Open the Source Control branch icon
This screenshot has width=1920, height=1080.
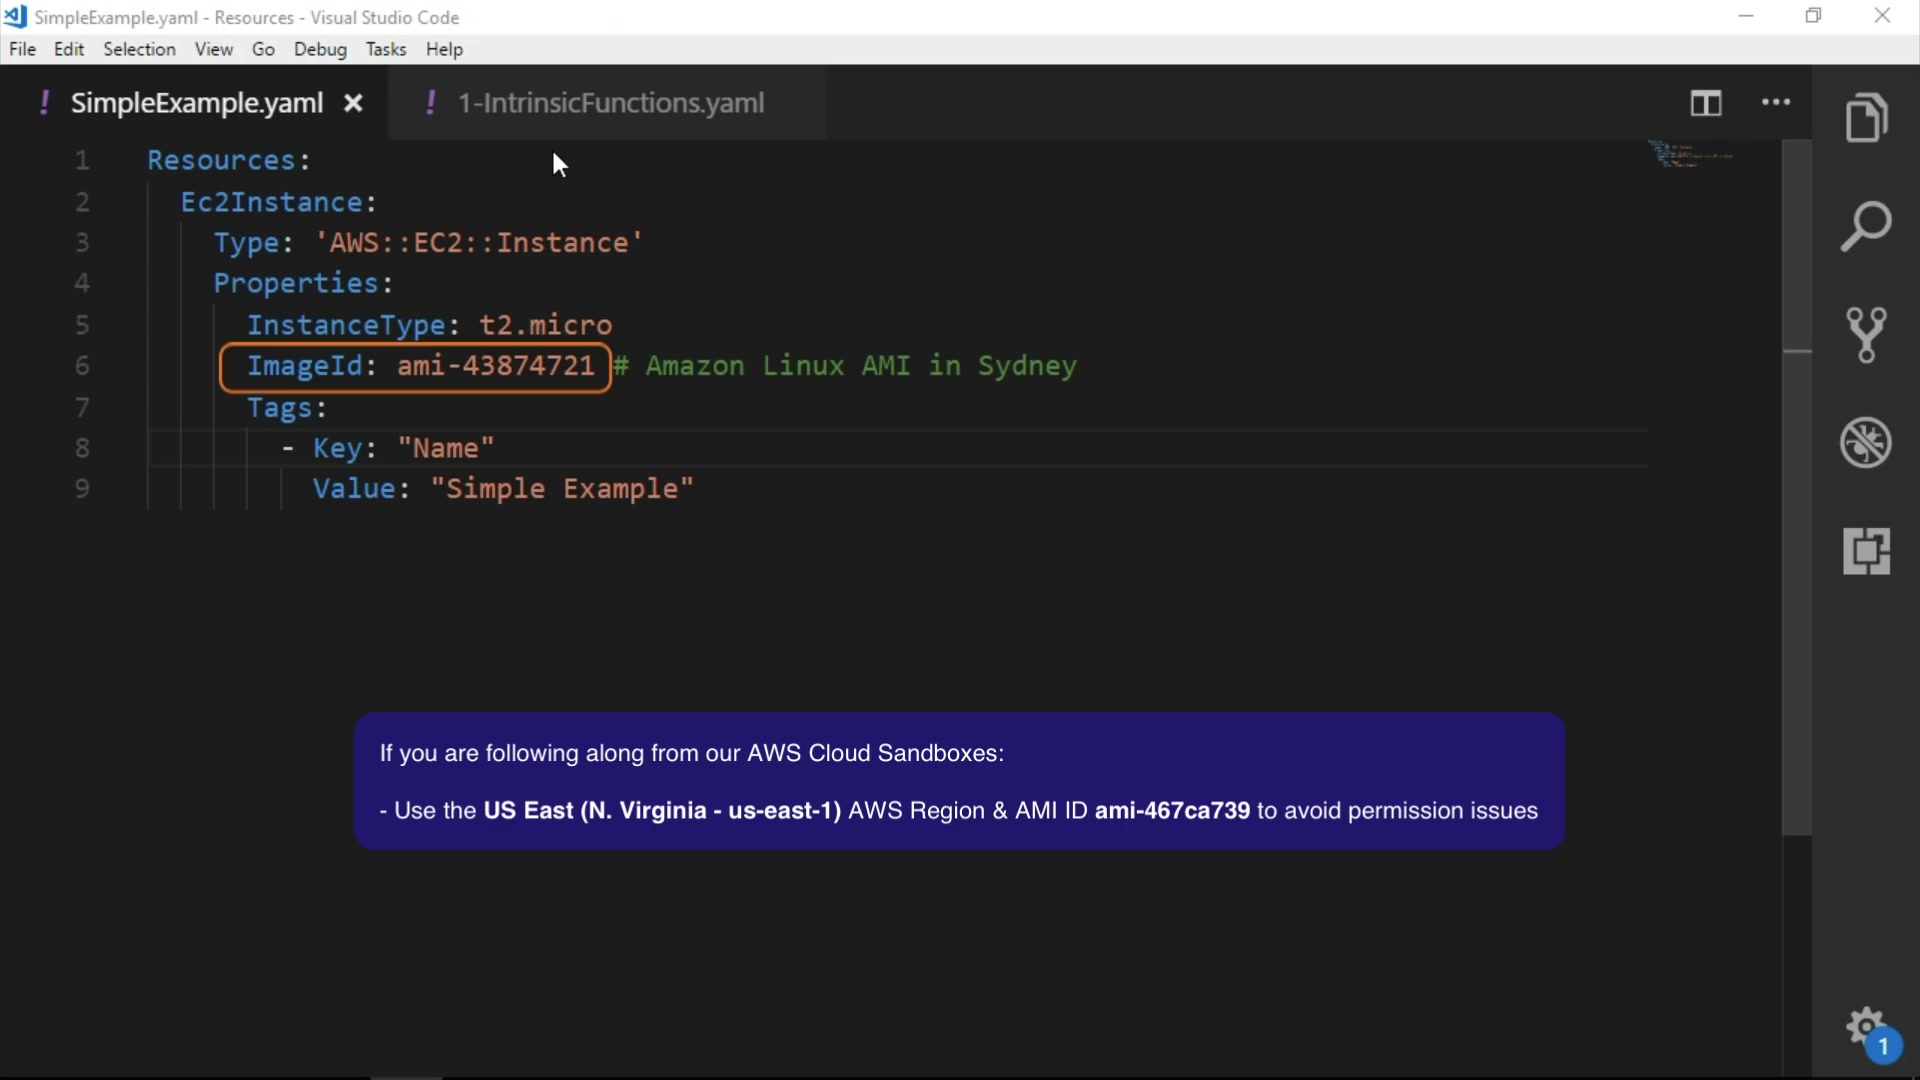pyautogui.click(x=1866, y=334)
